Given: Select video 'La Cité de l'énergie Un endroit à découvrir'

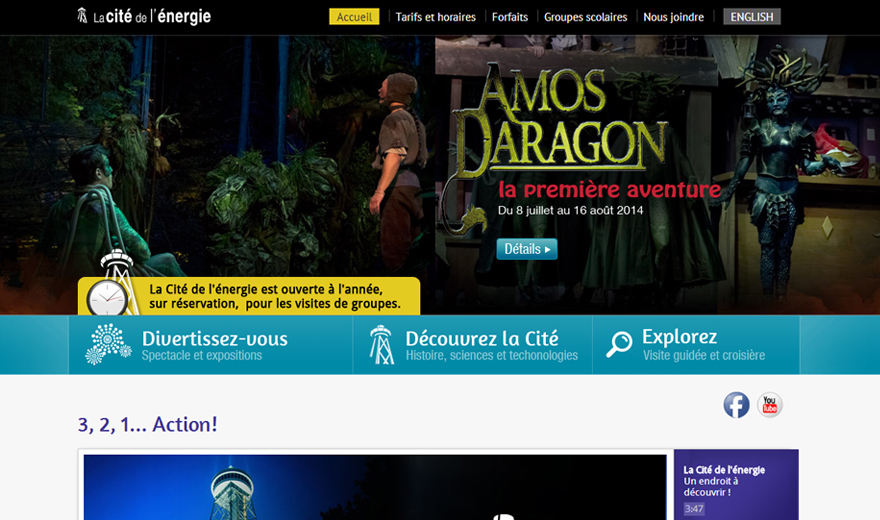Looking at the screenshot, I should tap(736, 485).
